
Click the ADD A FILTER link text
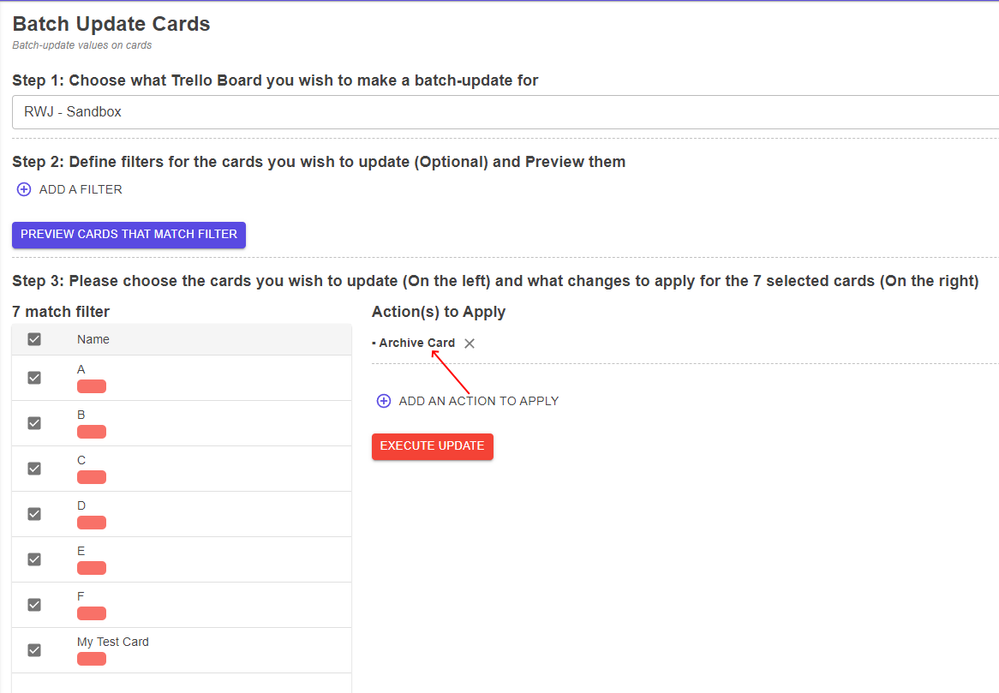point(80,189)
